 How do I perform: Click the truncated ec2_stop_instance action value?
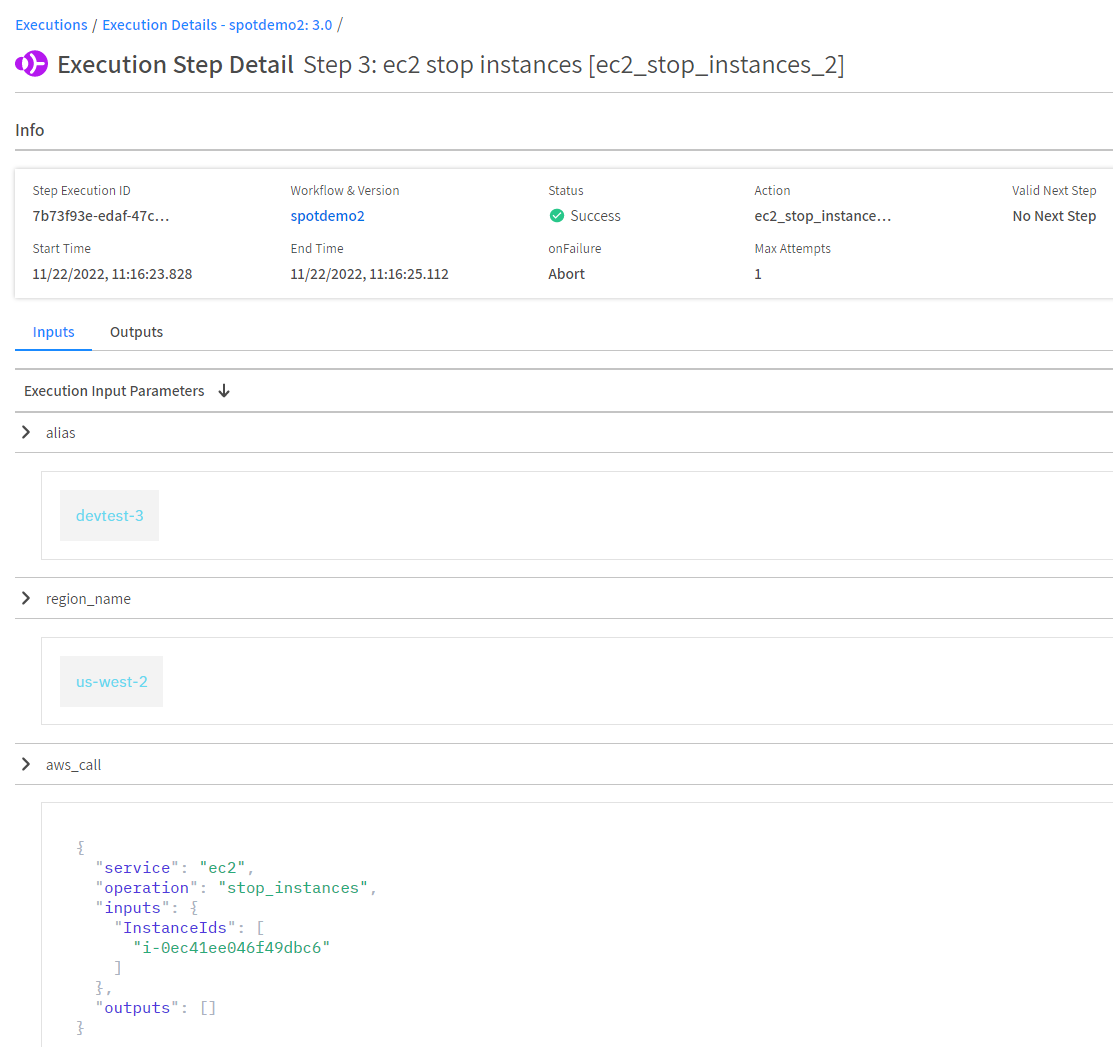(822, 216)
